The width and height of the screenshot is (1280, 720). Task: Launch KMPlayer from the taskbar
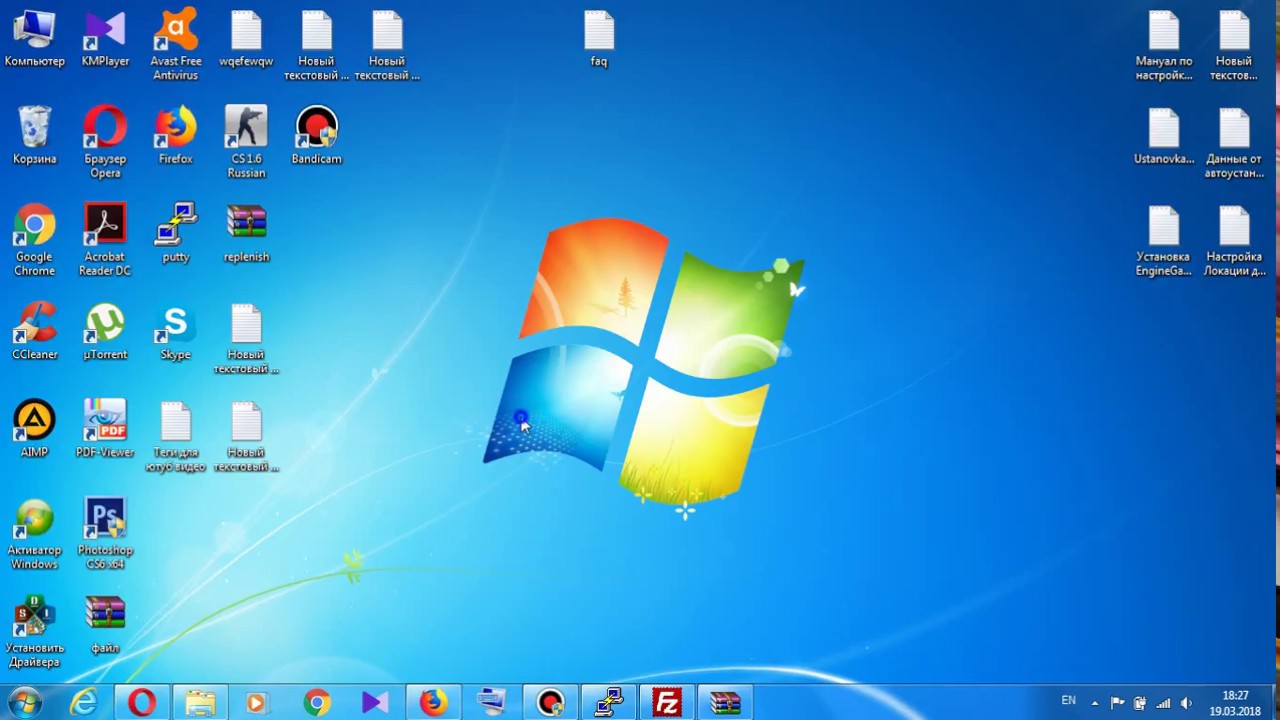pos(375,703)
